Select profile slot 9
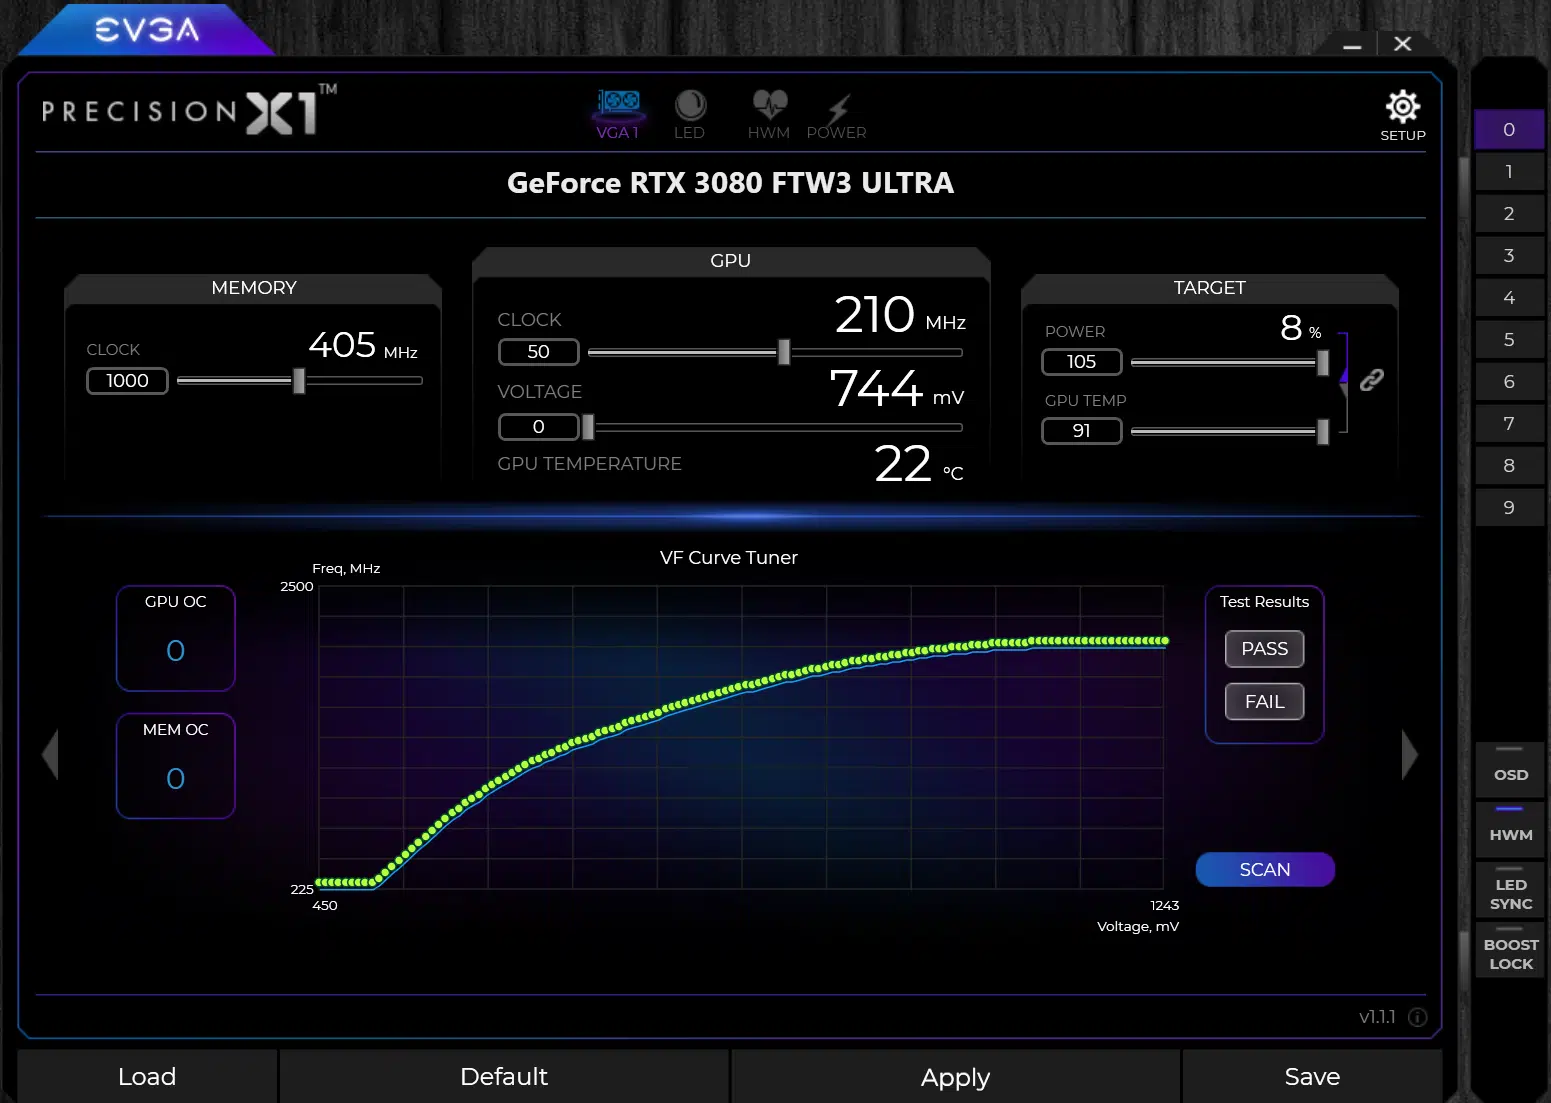 1509,508
